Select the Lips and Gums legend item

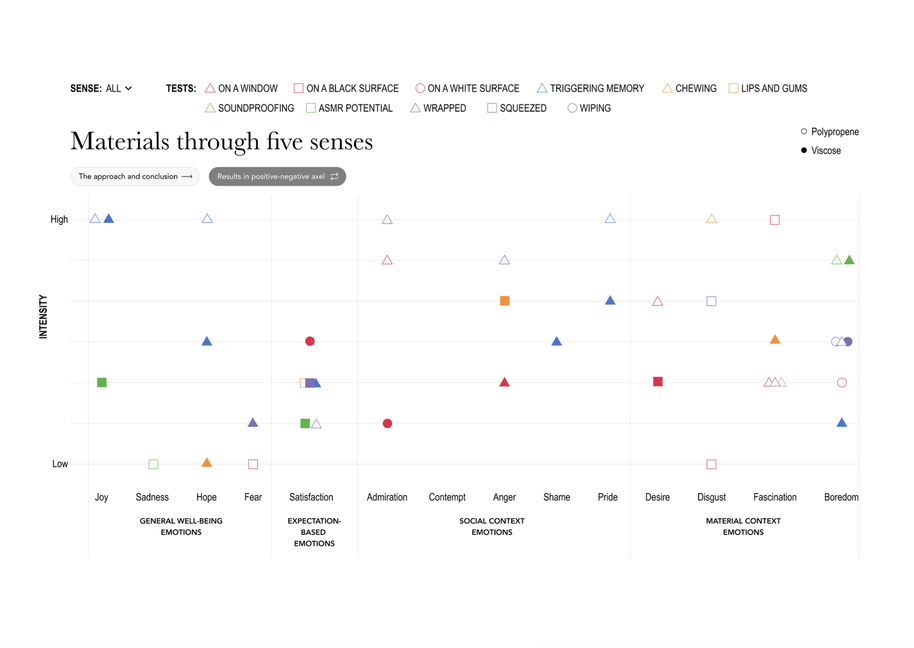click(767, 89)
